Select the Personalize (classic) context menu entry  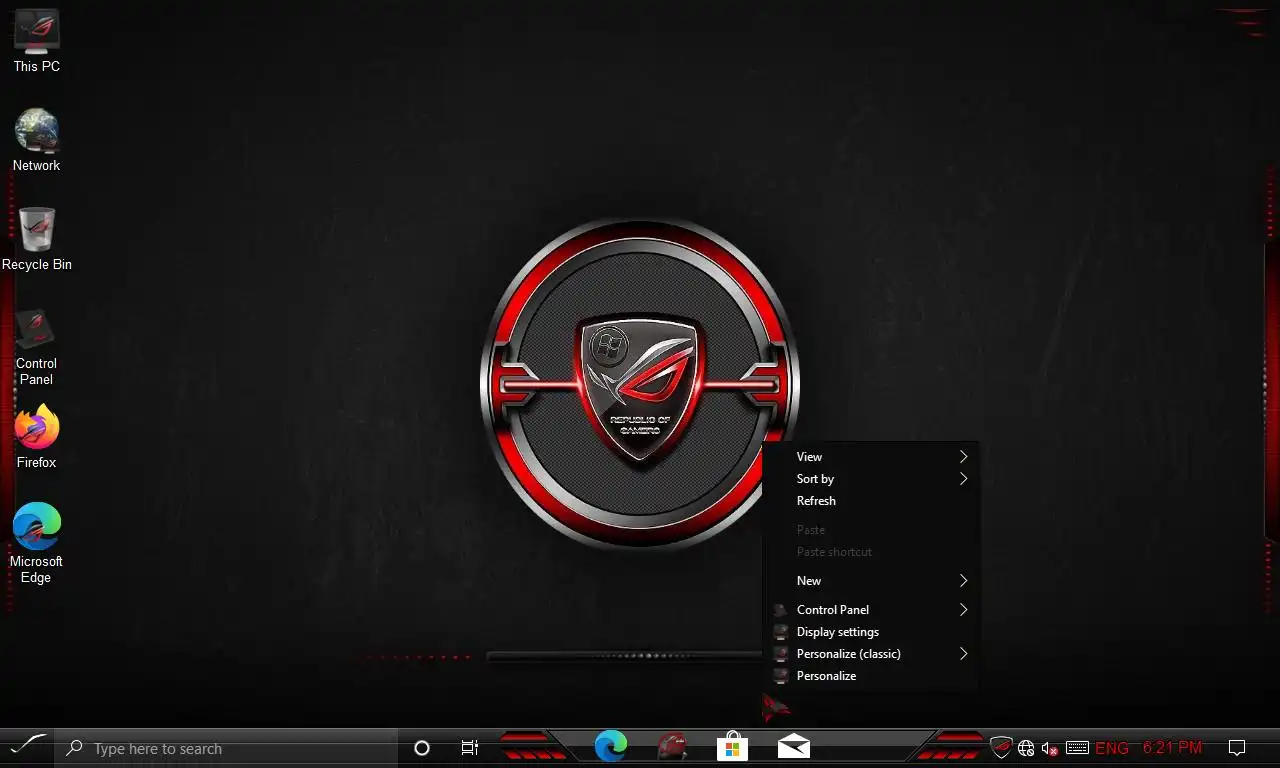(x=870, y=654)
